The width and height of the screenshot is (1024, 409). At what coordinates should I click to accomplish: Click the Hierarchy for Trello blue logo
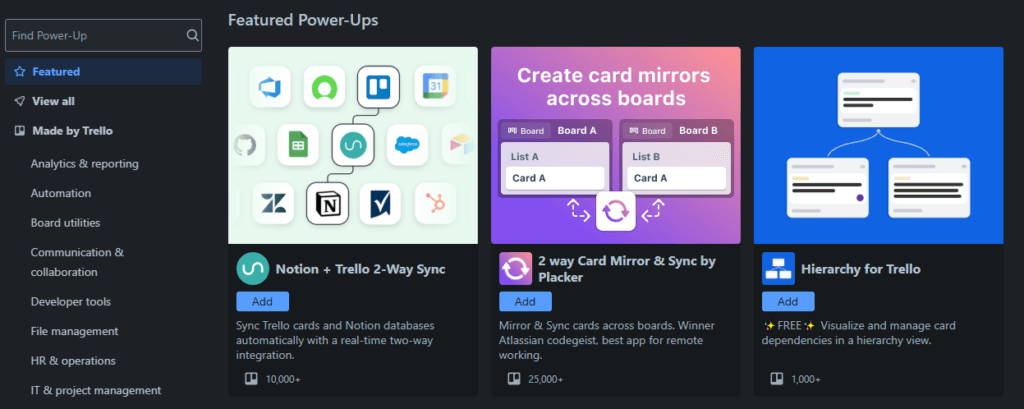778,269
